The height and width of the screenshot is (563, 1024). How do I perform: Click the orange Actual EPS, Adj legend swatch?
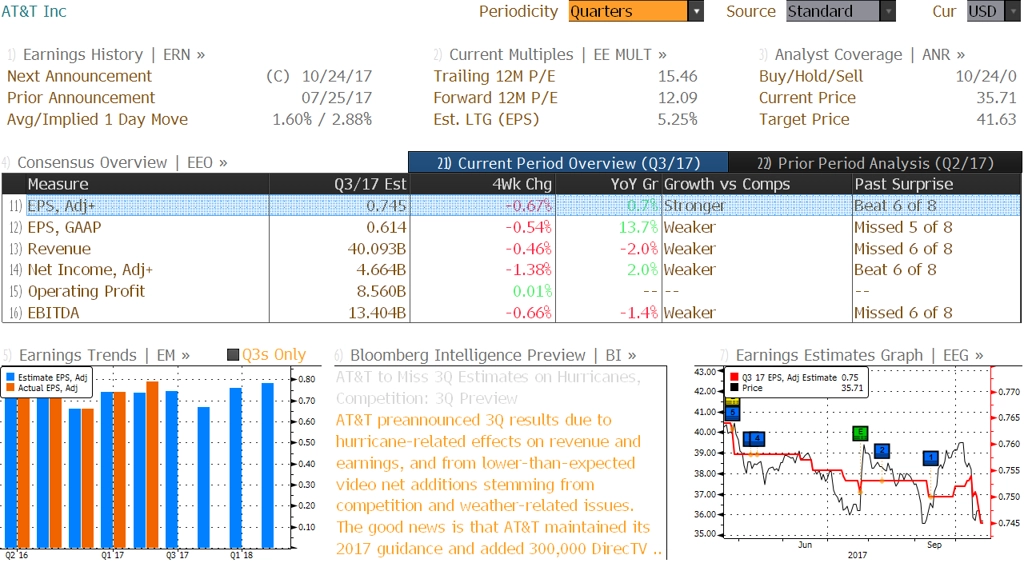10,388
